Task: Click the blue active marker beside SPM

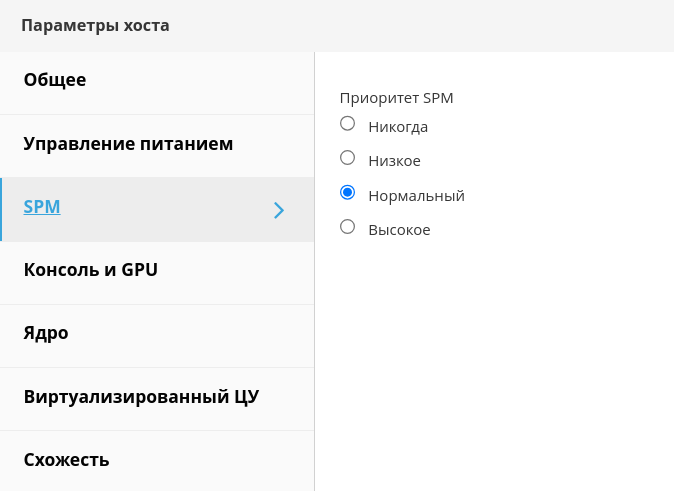Action: pos(1,209)
